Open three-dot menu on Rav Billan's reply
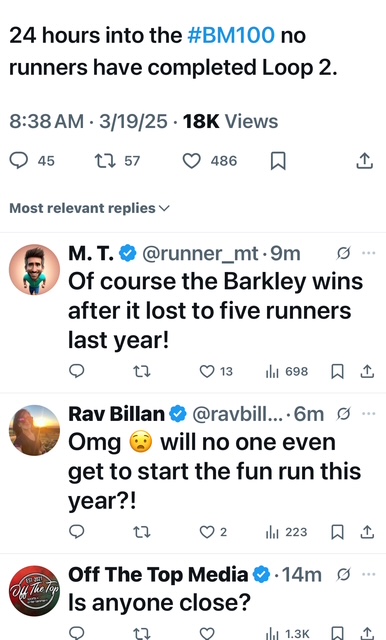This screenshot has width=386, height=640. (x=368, y=414)
